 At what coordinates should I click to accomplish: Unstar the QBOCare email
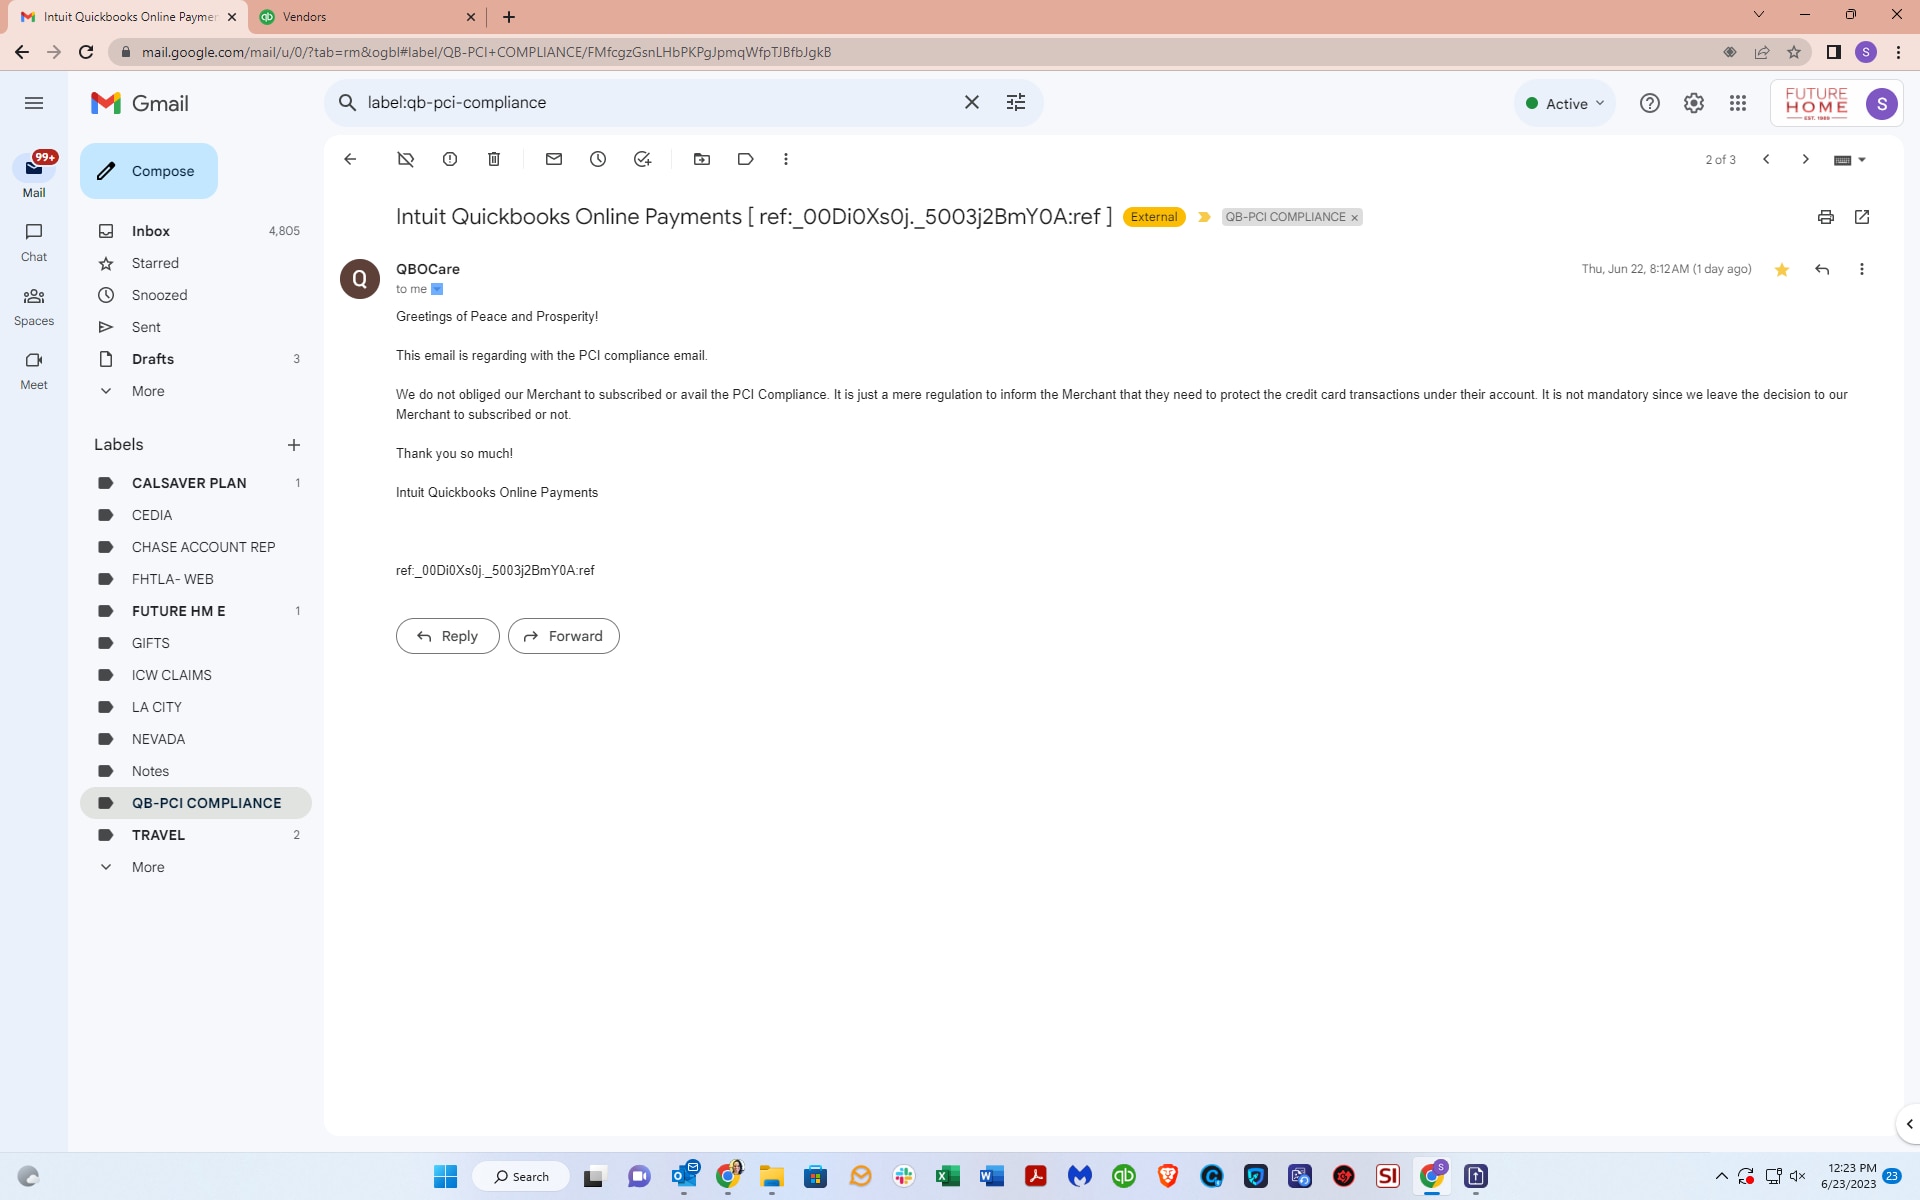[1781, 269]
